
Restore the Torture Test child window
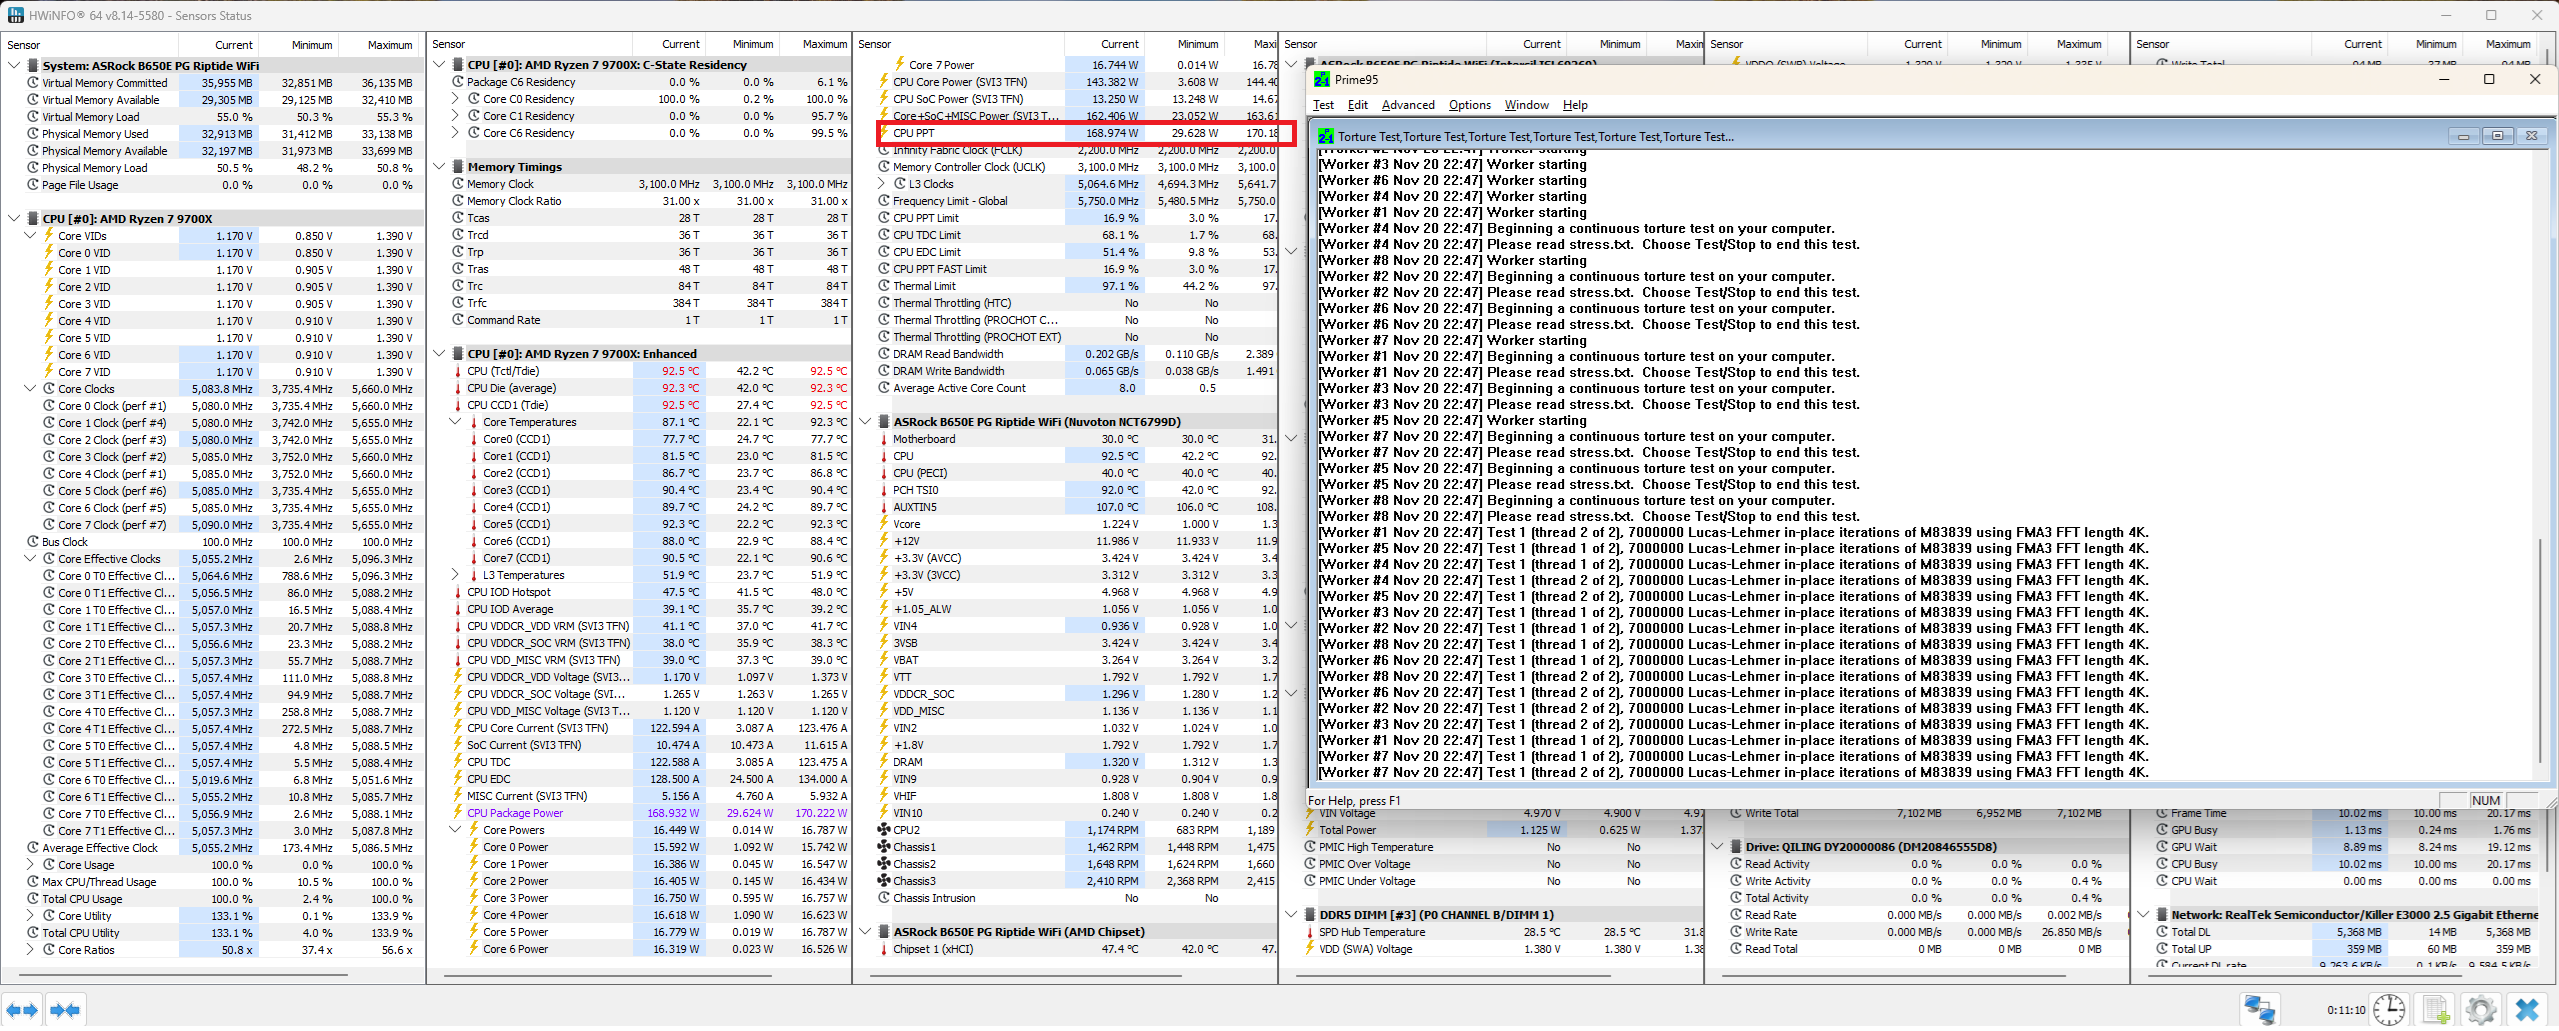tap(2497, 136)
